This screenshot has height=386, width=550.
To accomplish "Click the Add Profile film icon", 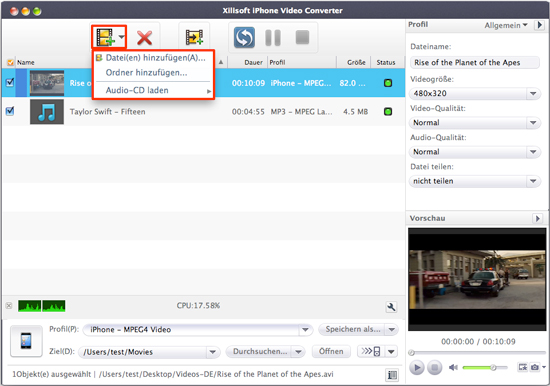I will pos(194,37).
